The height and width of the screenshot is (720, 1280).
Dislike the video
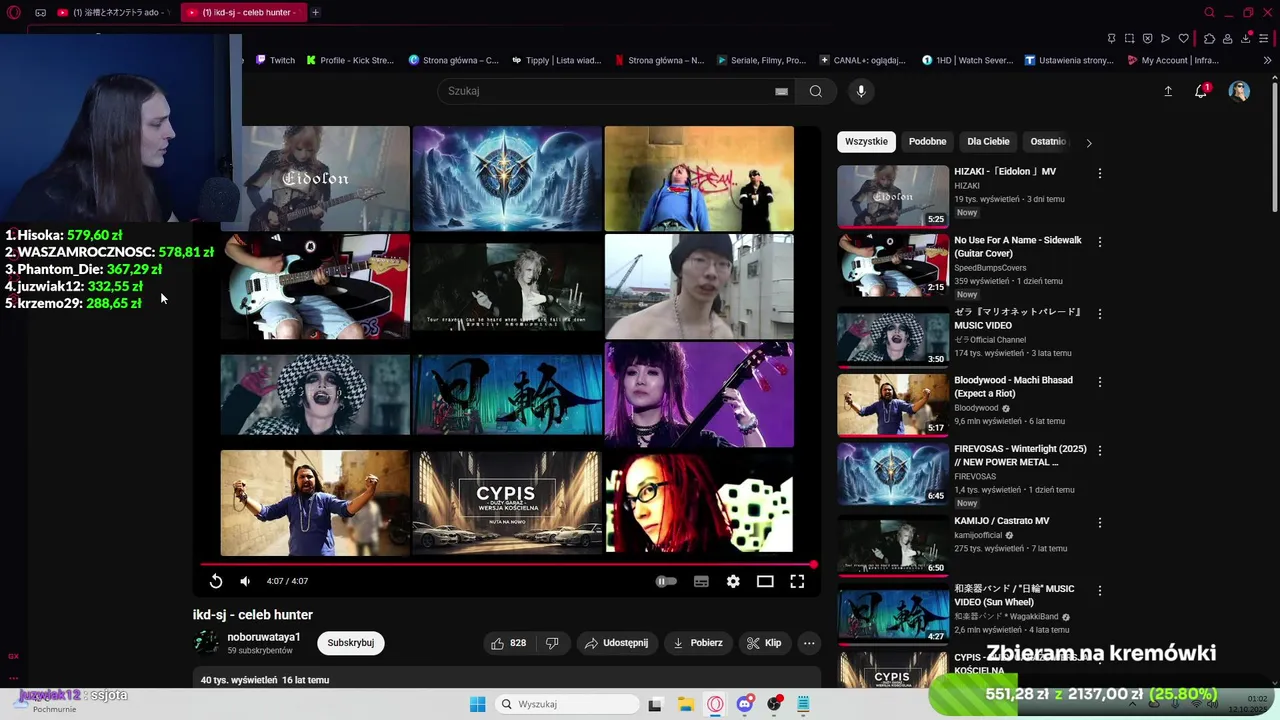click(x=552, y=643)
